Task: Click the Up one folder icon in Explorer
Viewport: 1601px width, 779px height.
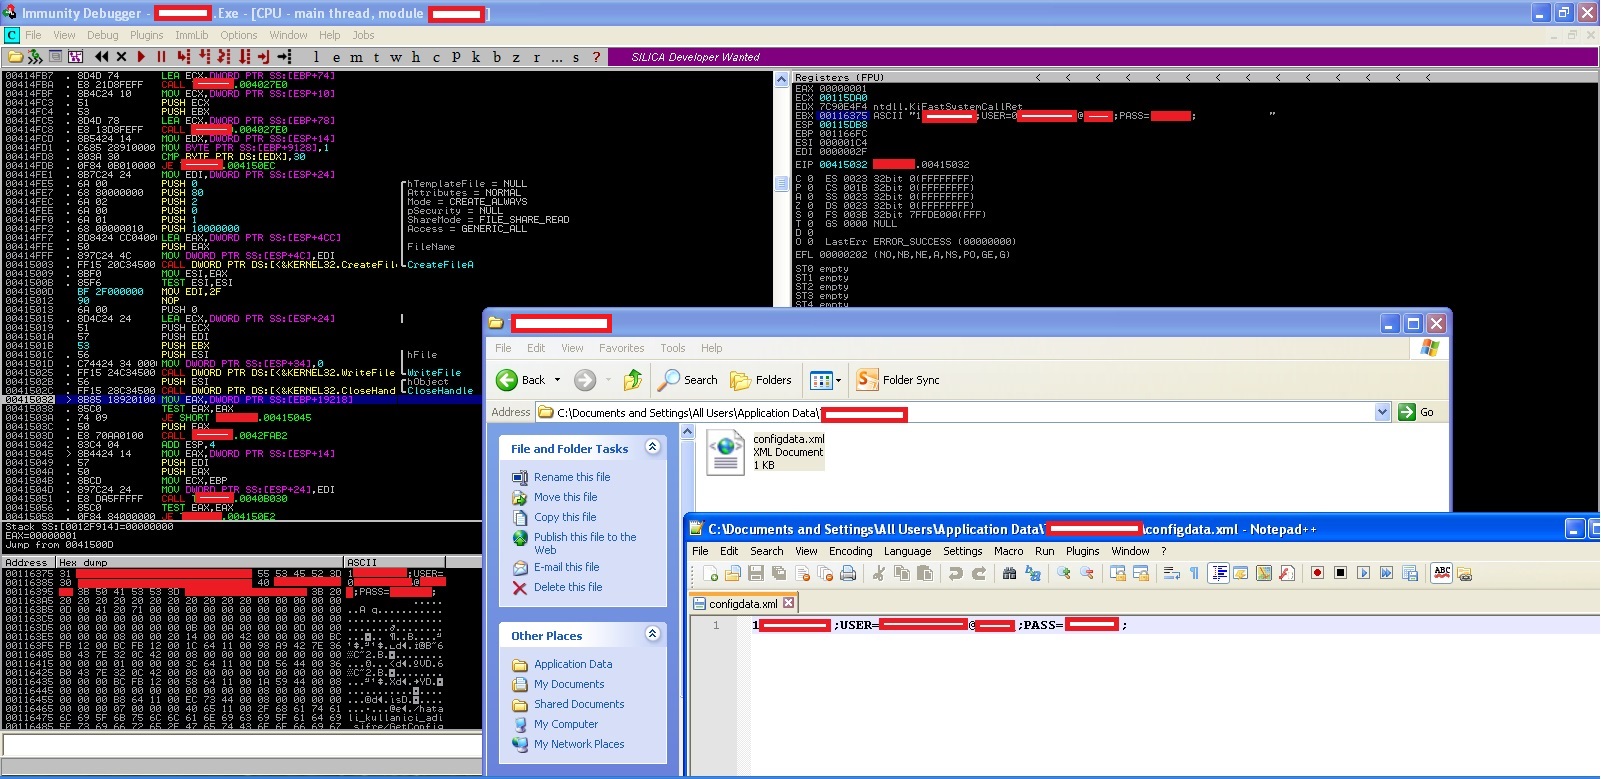Action: pos(632,380)
